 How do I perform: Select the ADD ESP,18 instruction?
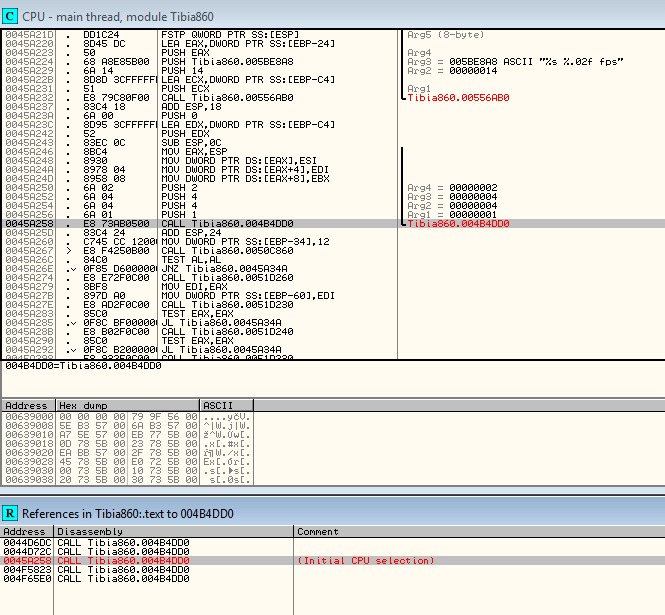(191, 106)
